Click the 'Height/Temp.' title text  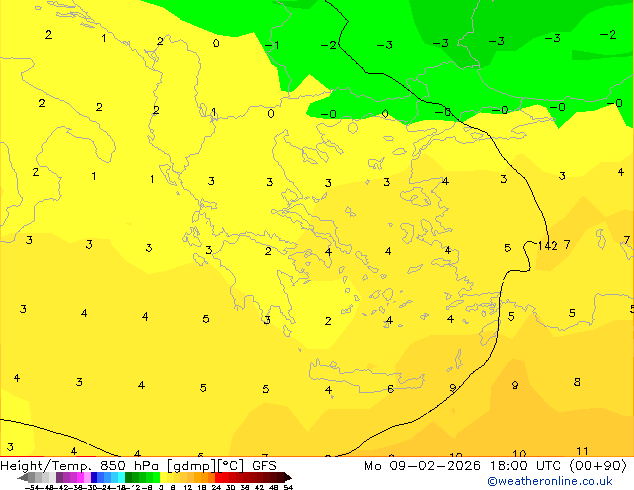click(x=46, y=466)
